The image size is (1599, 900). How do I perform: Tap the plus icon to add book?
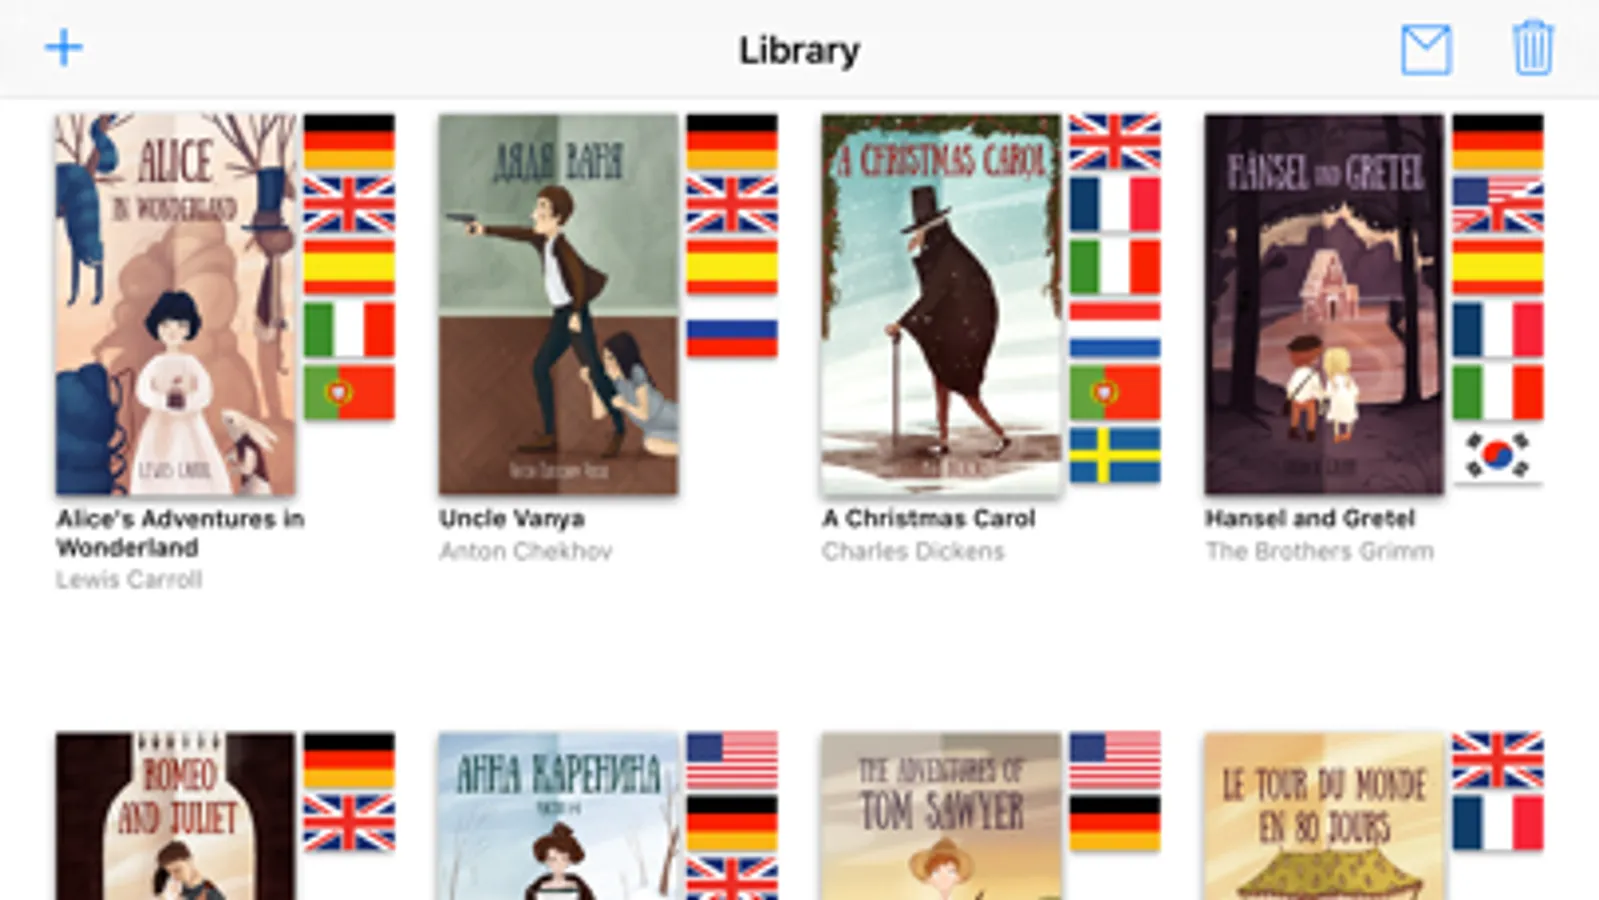pyautogui.click(x=64, y=47)
